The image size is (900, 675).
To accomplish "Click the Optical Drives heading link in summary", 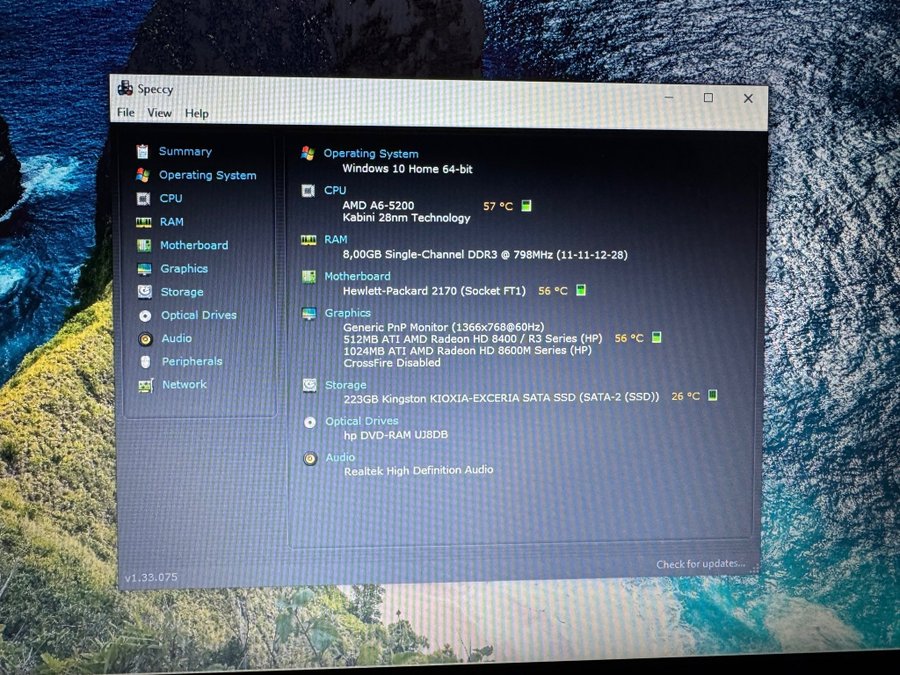I will point(362,421).
